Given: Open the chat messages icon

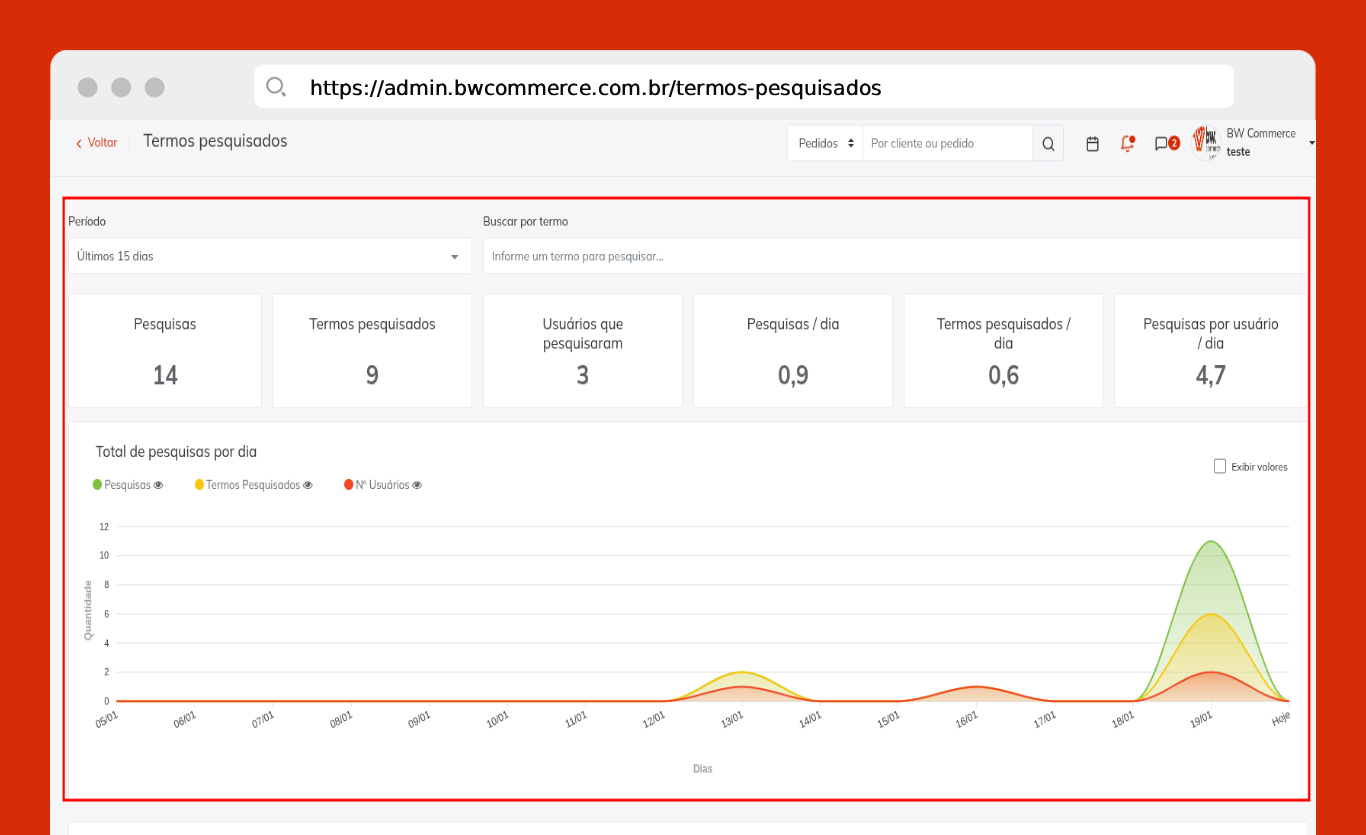Looking at the screenshot, I should (1161, 144).
